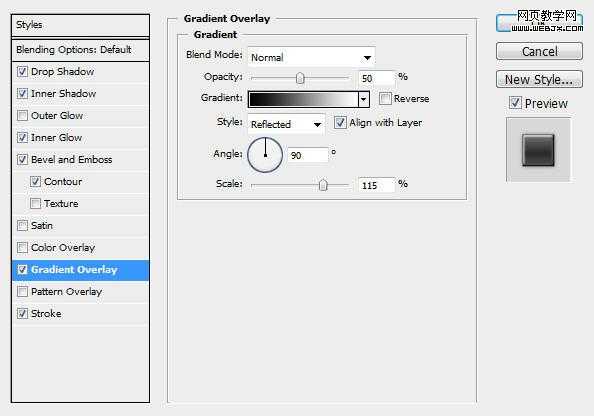594x416 pixels.
Task: Click the Opacity slider handle
Action: pyautogui.click(x=300, y=78)
